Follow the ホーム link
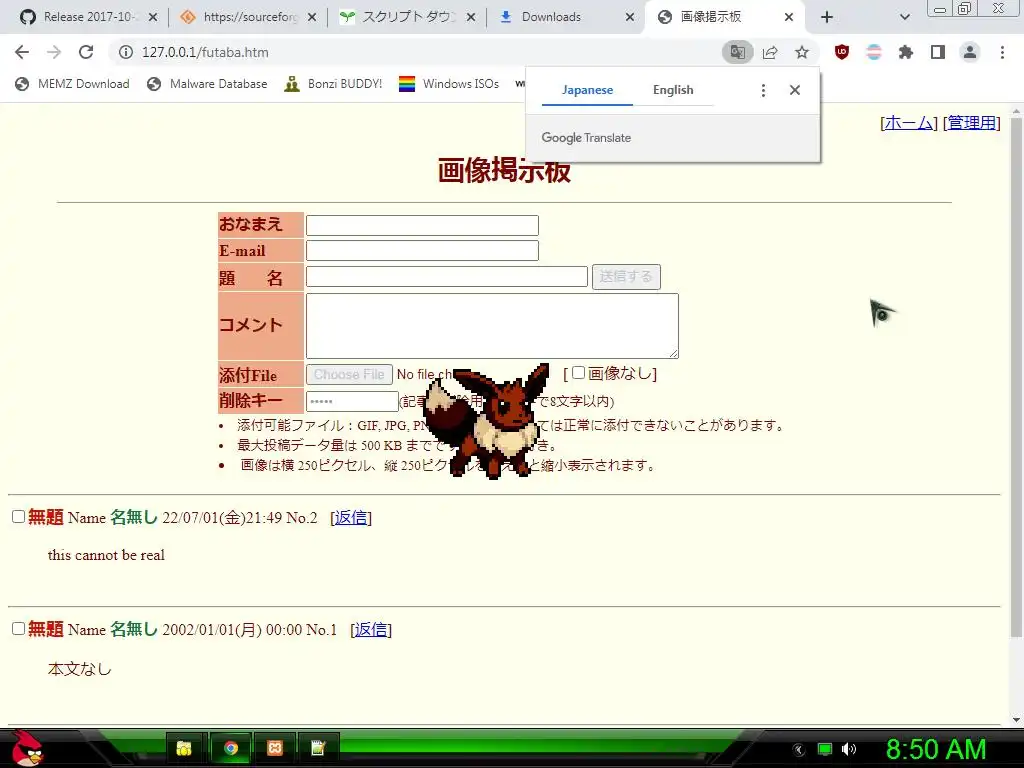Viewport: 1024px width, 768px height. click(x=908, y=122)
